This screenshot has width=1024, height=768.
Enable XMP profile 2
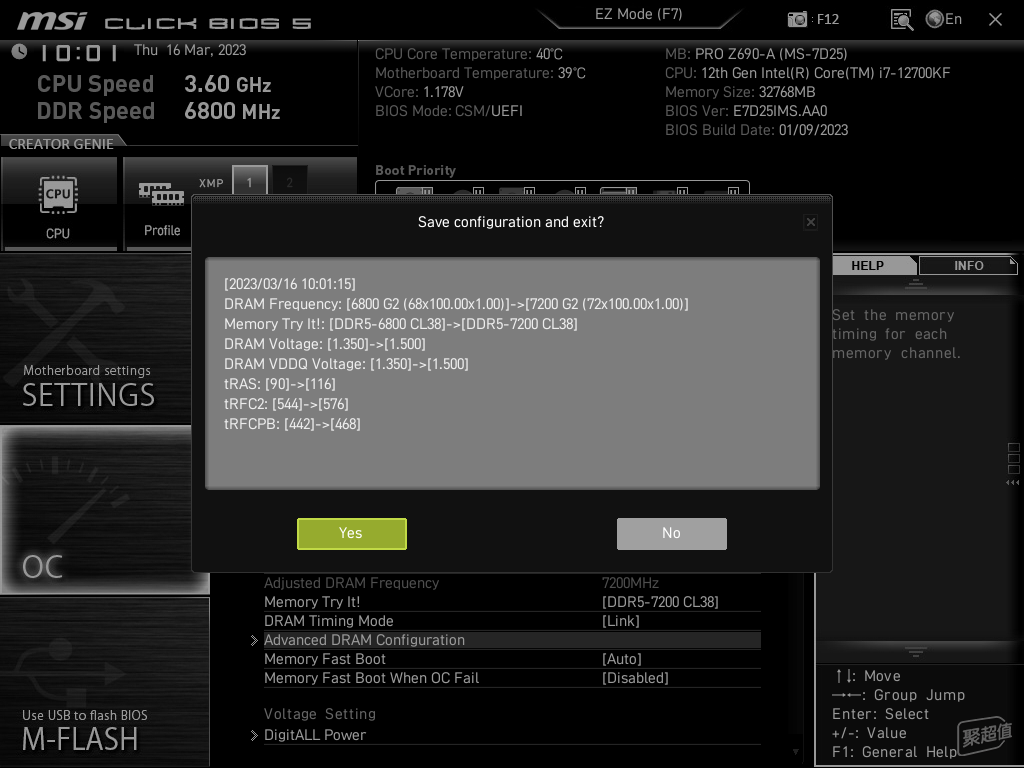click(289, 182)
